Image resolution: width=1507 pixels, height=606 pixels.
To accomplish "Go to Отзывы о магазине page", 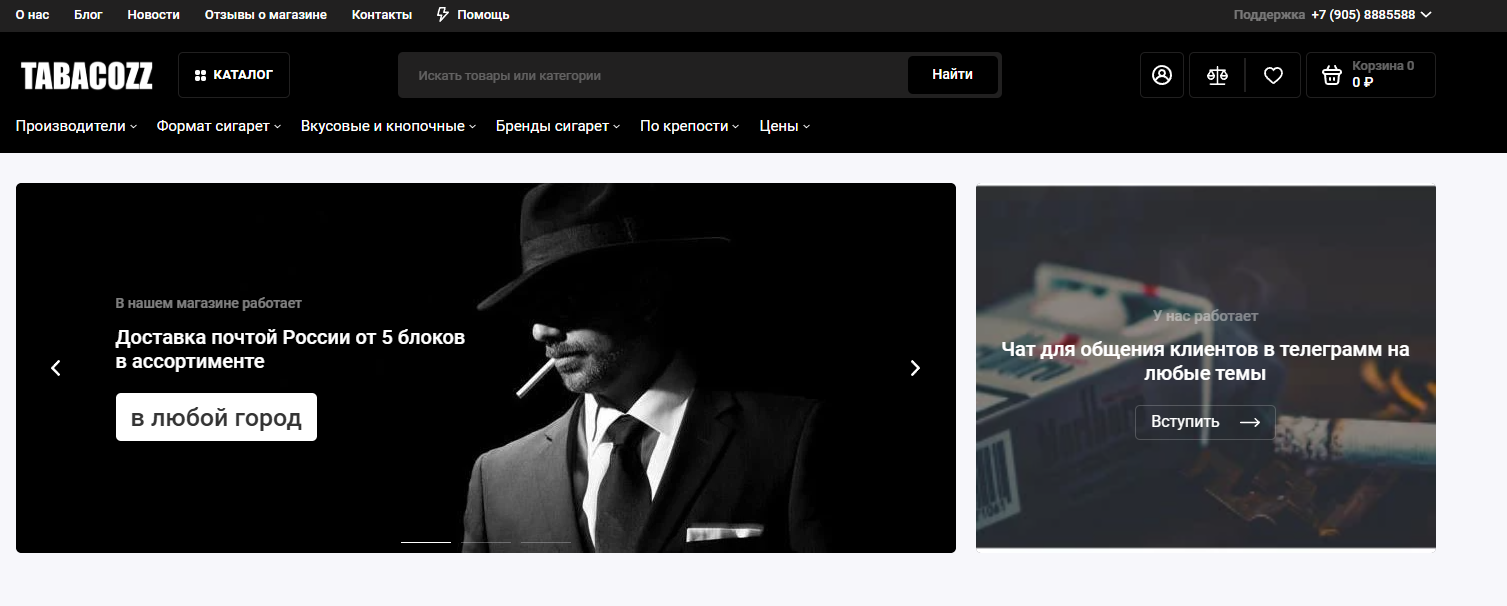I will pos(265,15).
